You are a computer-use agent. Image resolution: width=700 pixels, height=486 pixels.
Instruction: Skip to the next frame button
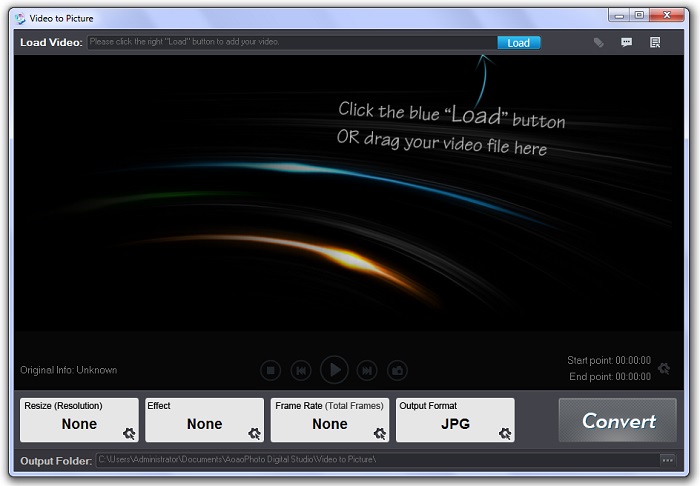367,370
